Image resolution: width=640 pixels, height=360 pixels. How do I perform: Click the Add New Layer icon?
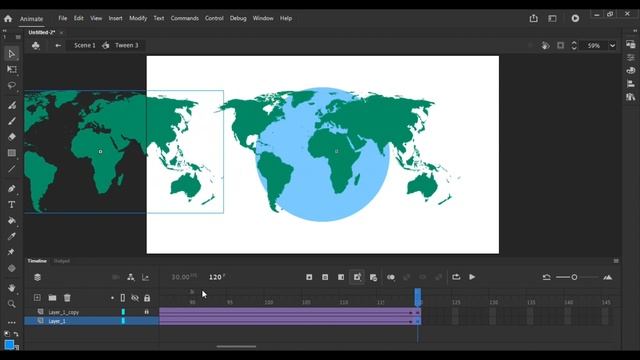[x=37, y=298]
